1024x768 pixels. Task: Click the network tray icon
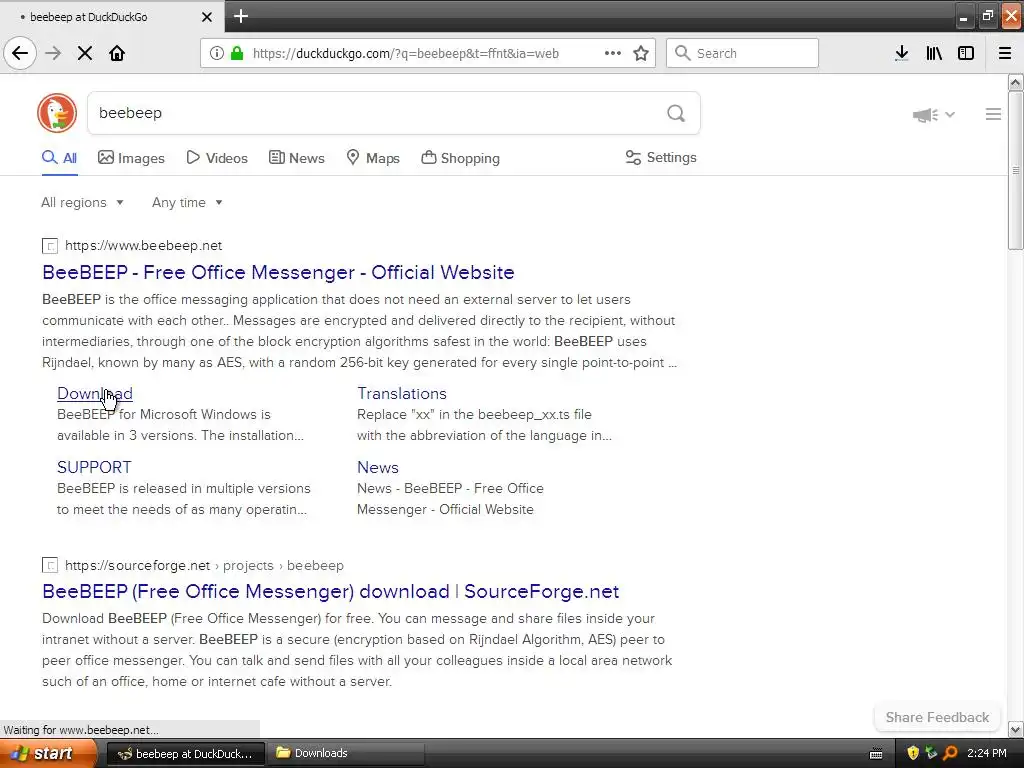[931, 753]
